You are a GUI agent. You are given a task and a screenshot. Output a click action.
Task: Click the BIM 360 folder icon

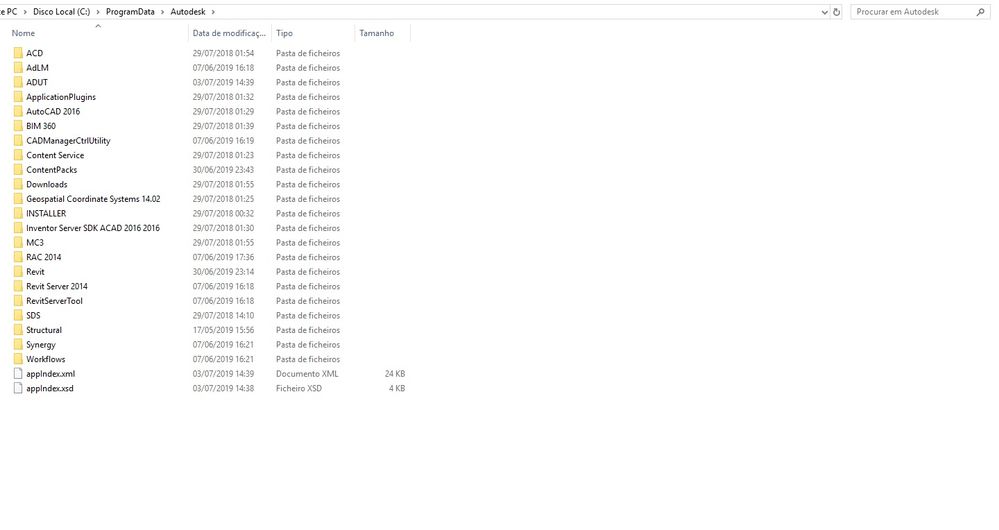[x=18, y=126]
